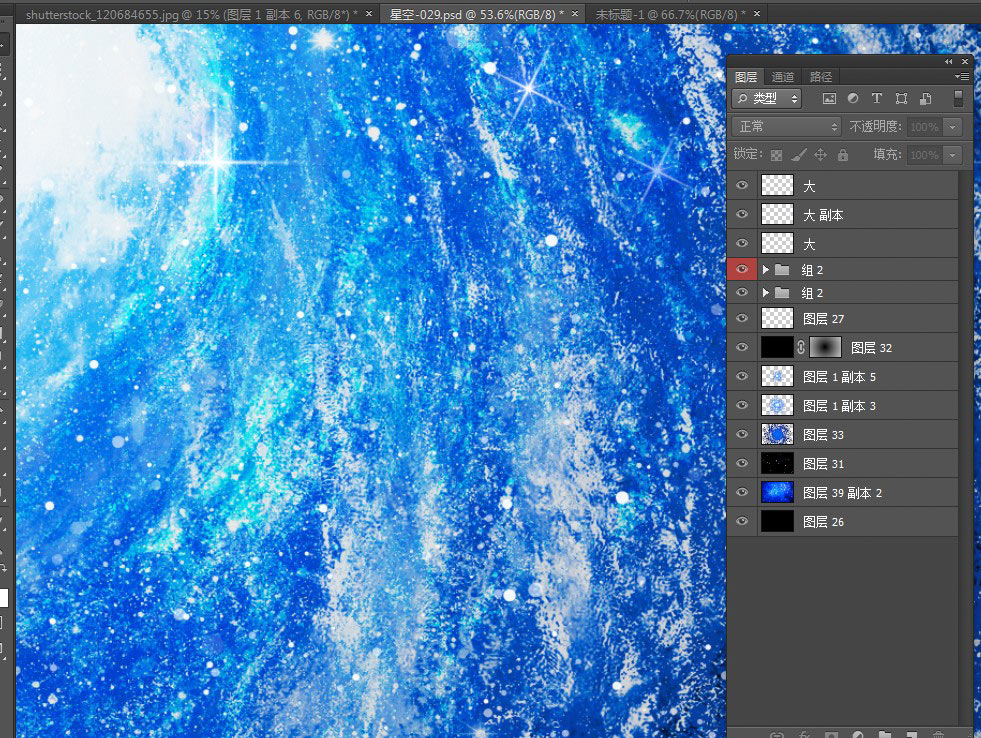
Task: Toggle the eye for 图层 32
Action: point(742,347)
